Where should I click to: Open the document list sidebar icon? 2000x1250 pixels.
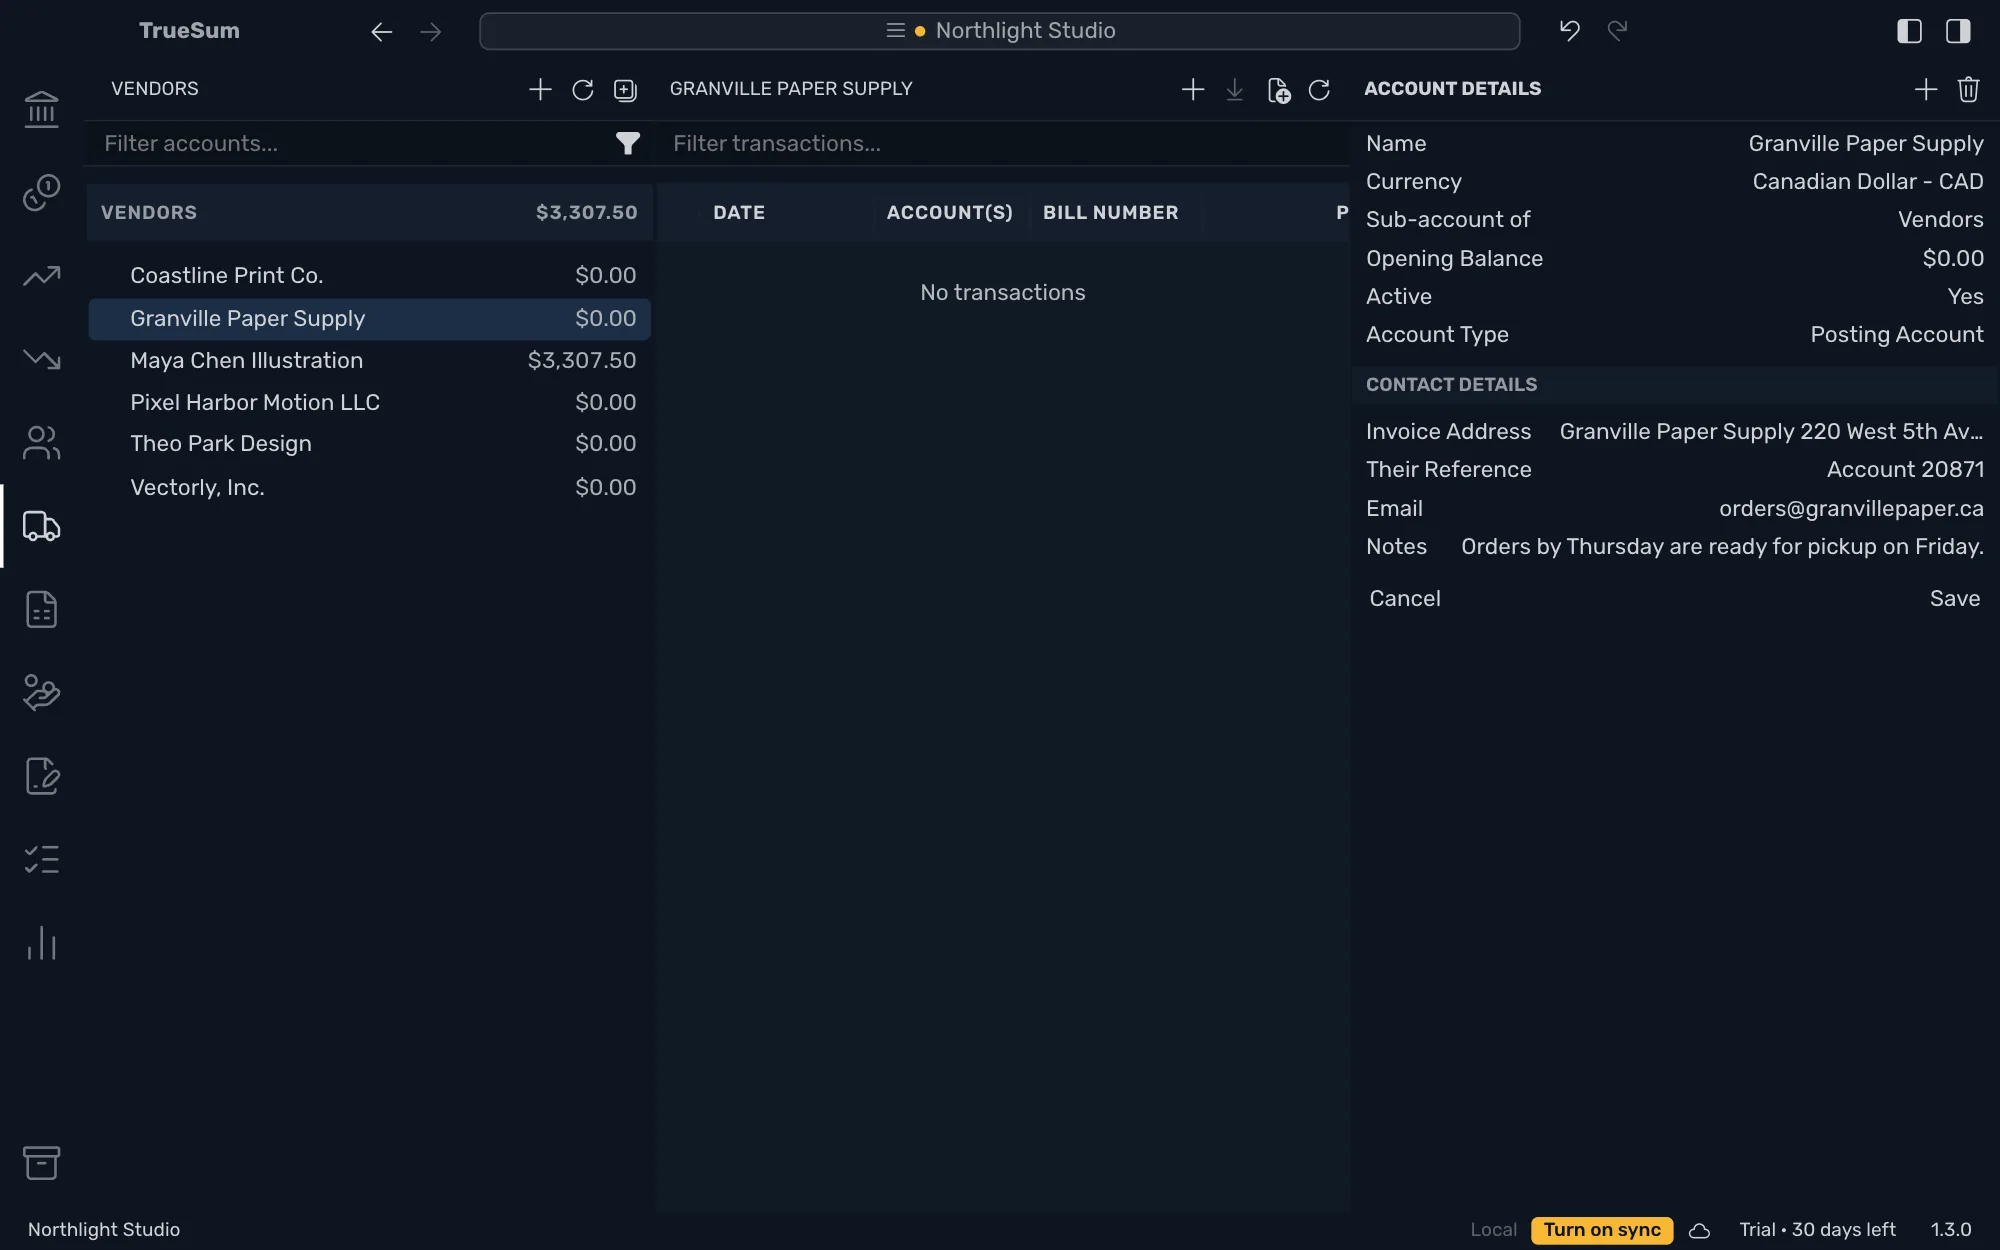(x=41, y=609)
